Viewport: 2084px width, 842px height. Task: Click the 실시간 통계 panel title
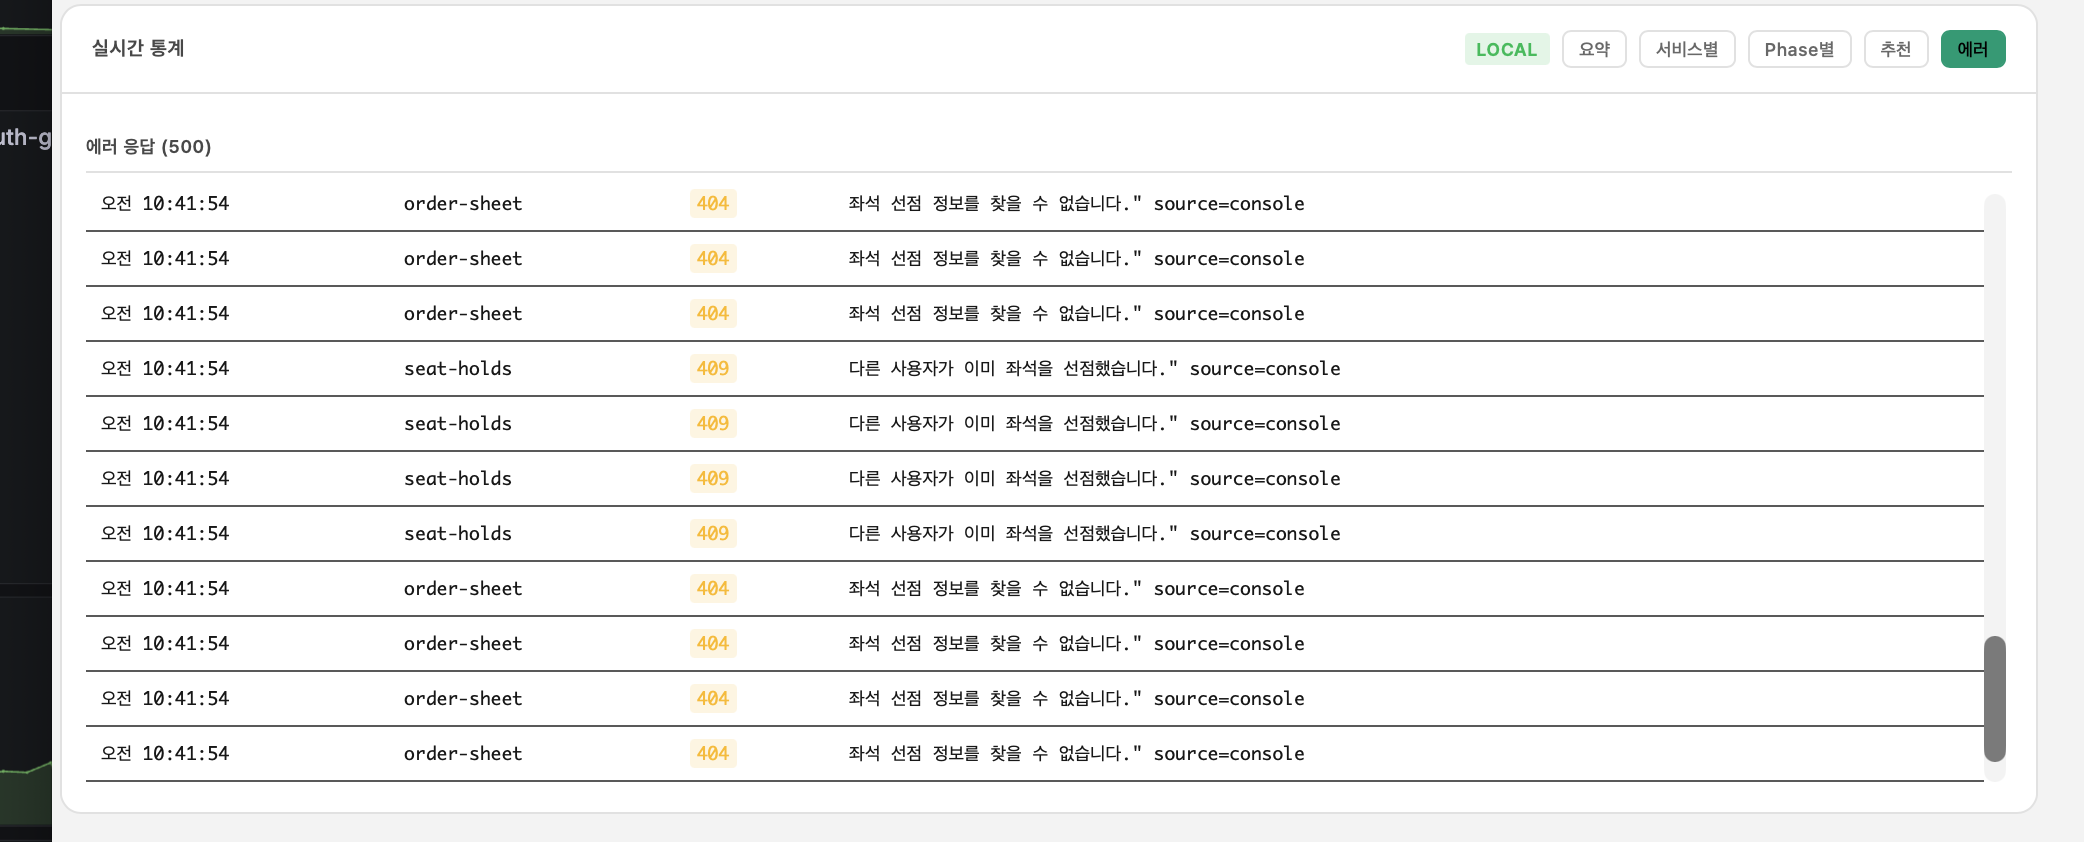(x=138, y=48)
